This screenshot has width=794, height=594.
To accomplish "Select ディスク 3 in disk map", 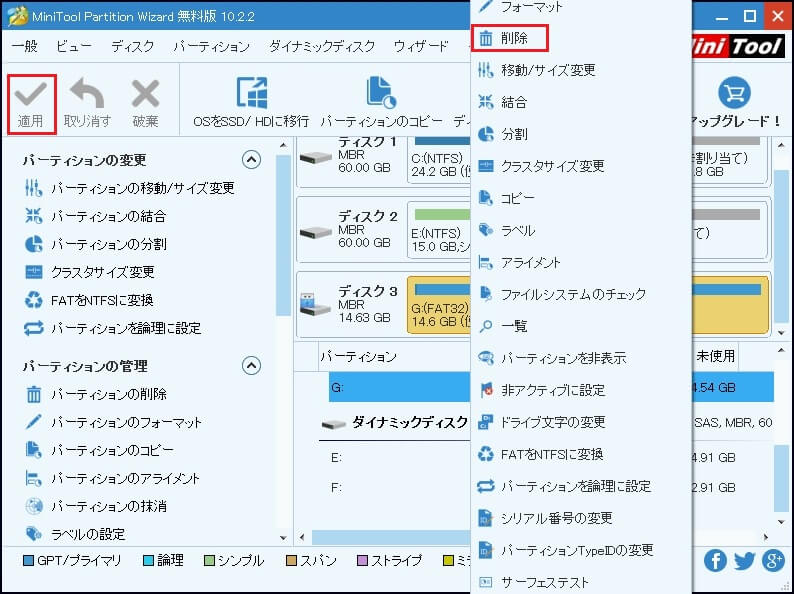I will click(x=350, y=304).
